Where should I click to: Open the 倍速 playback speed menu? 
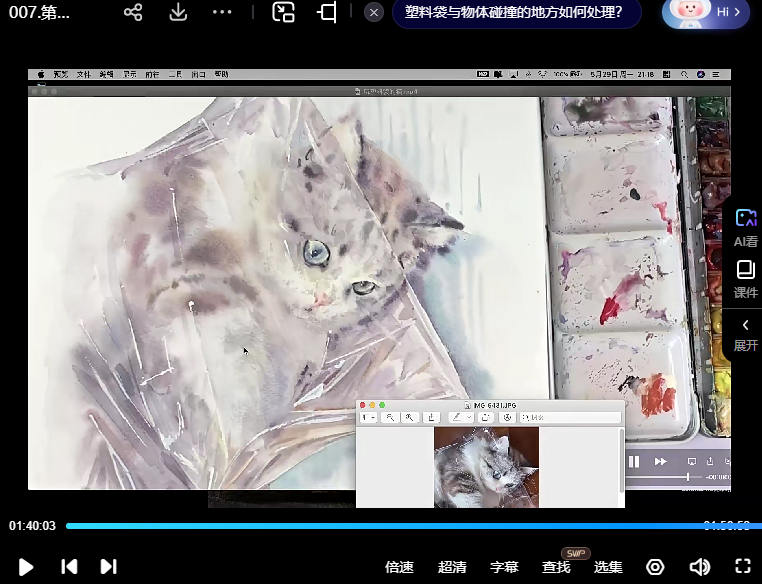(x=399, y=567)
